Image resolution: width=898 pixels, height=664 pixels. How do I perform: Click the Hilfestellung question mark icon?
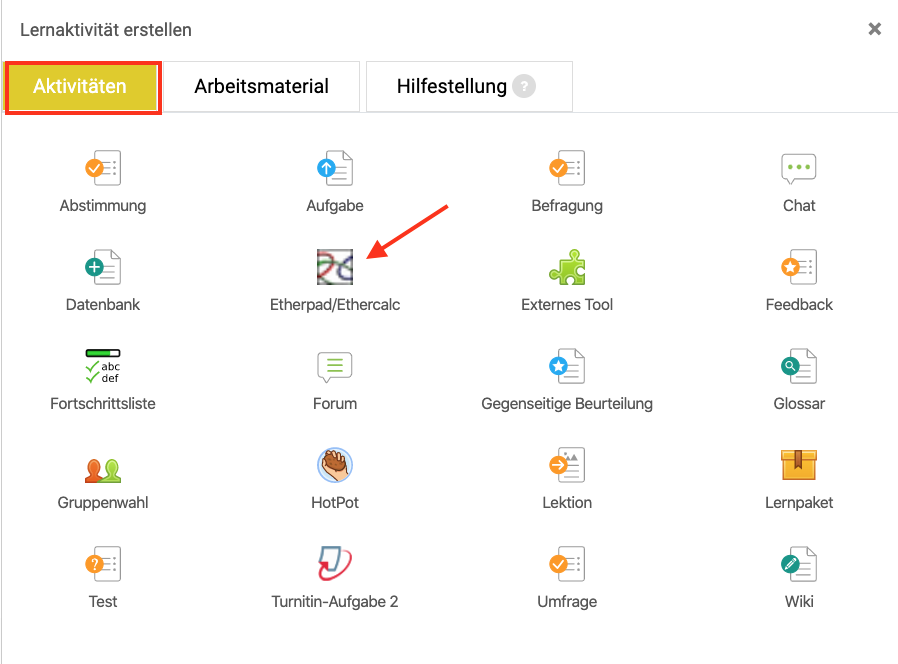point(524,87)
